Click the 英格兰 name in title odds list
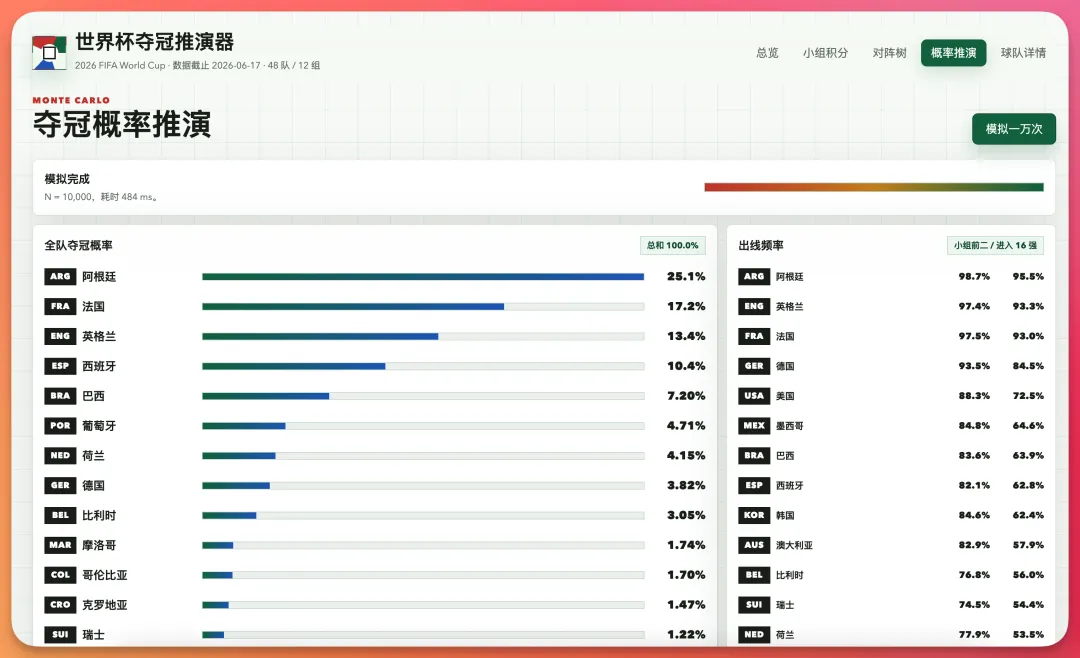 point(99,336)
